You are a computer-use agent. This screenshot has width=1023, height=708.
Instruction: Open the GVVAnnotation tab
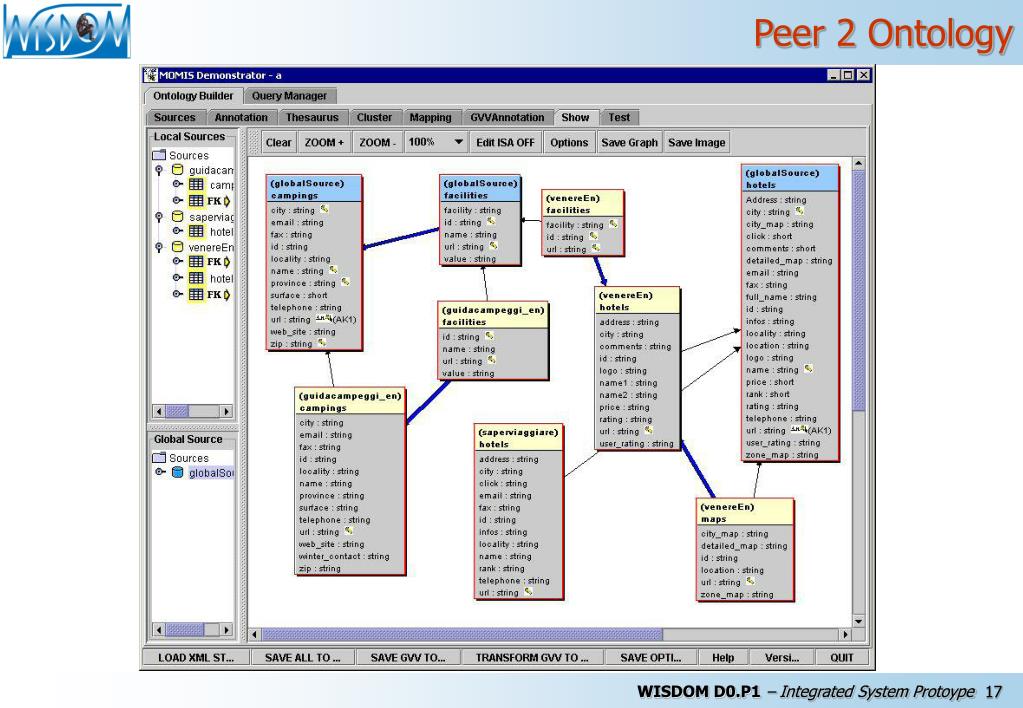coord(507,117)
